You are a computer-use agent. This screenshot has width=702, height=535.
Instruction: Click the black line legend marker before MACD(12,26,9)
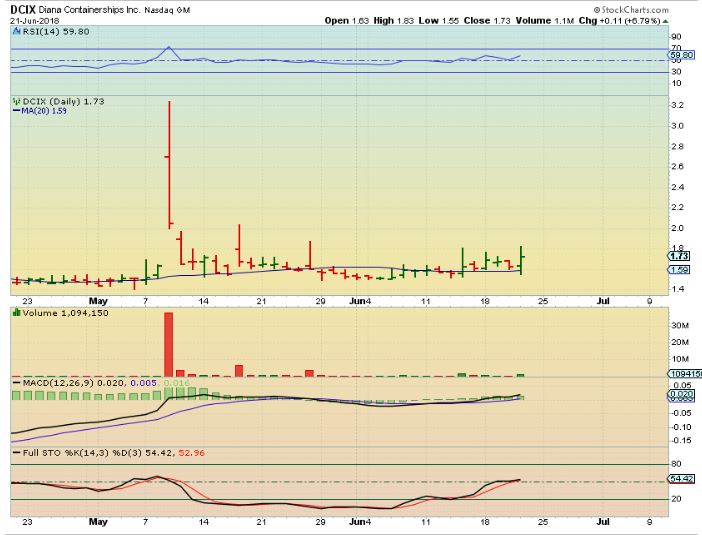[17, 383]
